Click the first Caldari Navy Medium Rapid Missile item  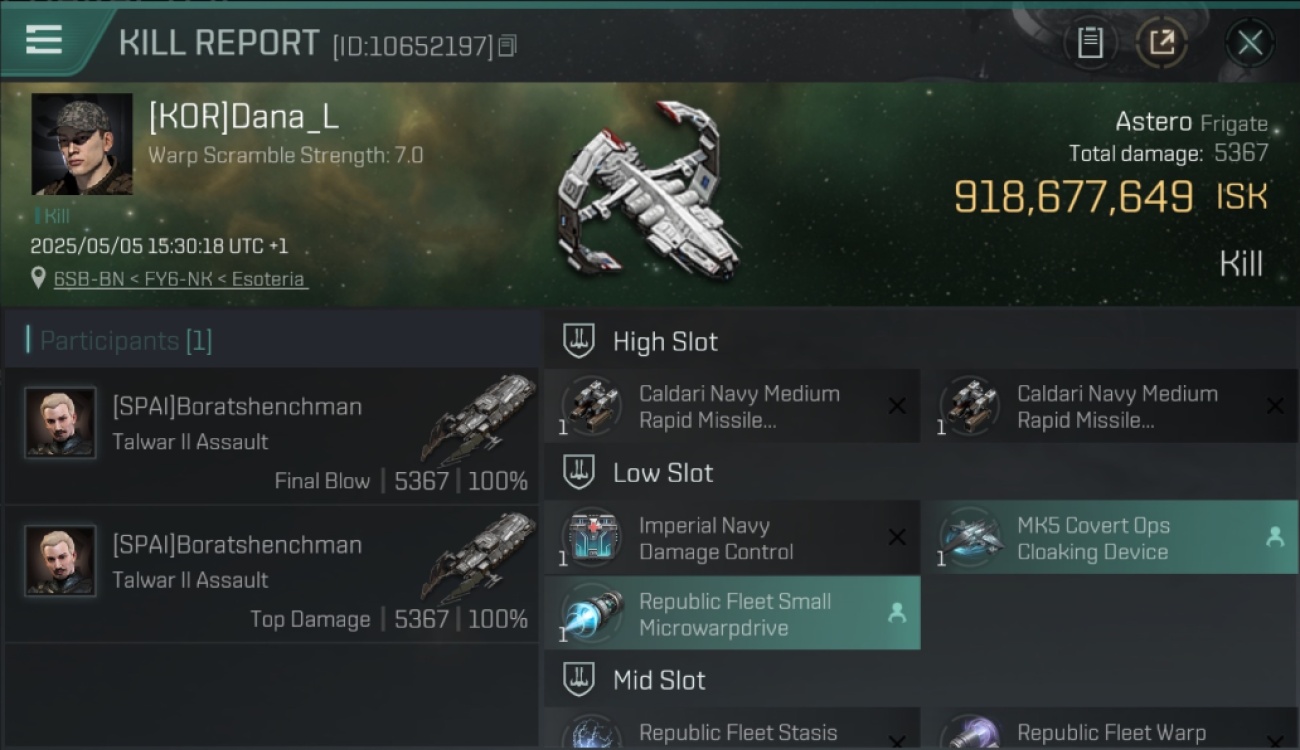(x=732, y=406)
